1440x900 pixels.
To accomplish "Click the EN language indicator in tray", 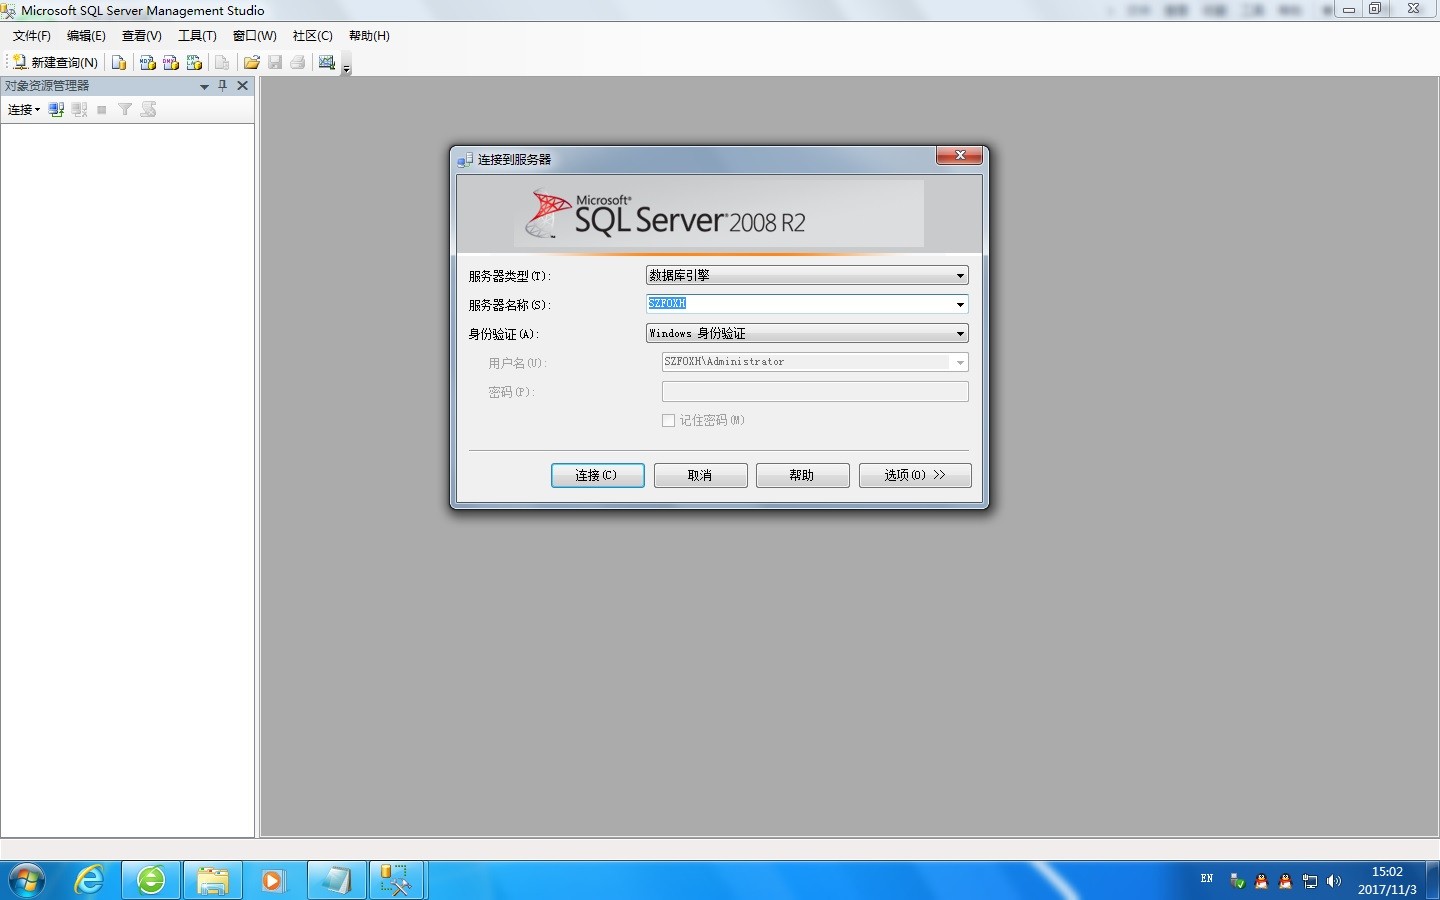I will 1207,879.
